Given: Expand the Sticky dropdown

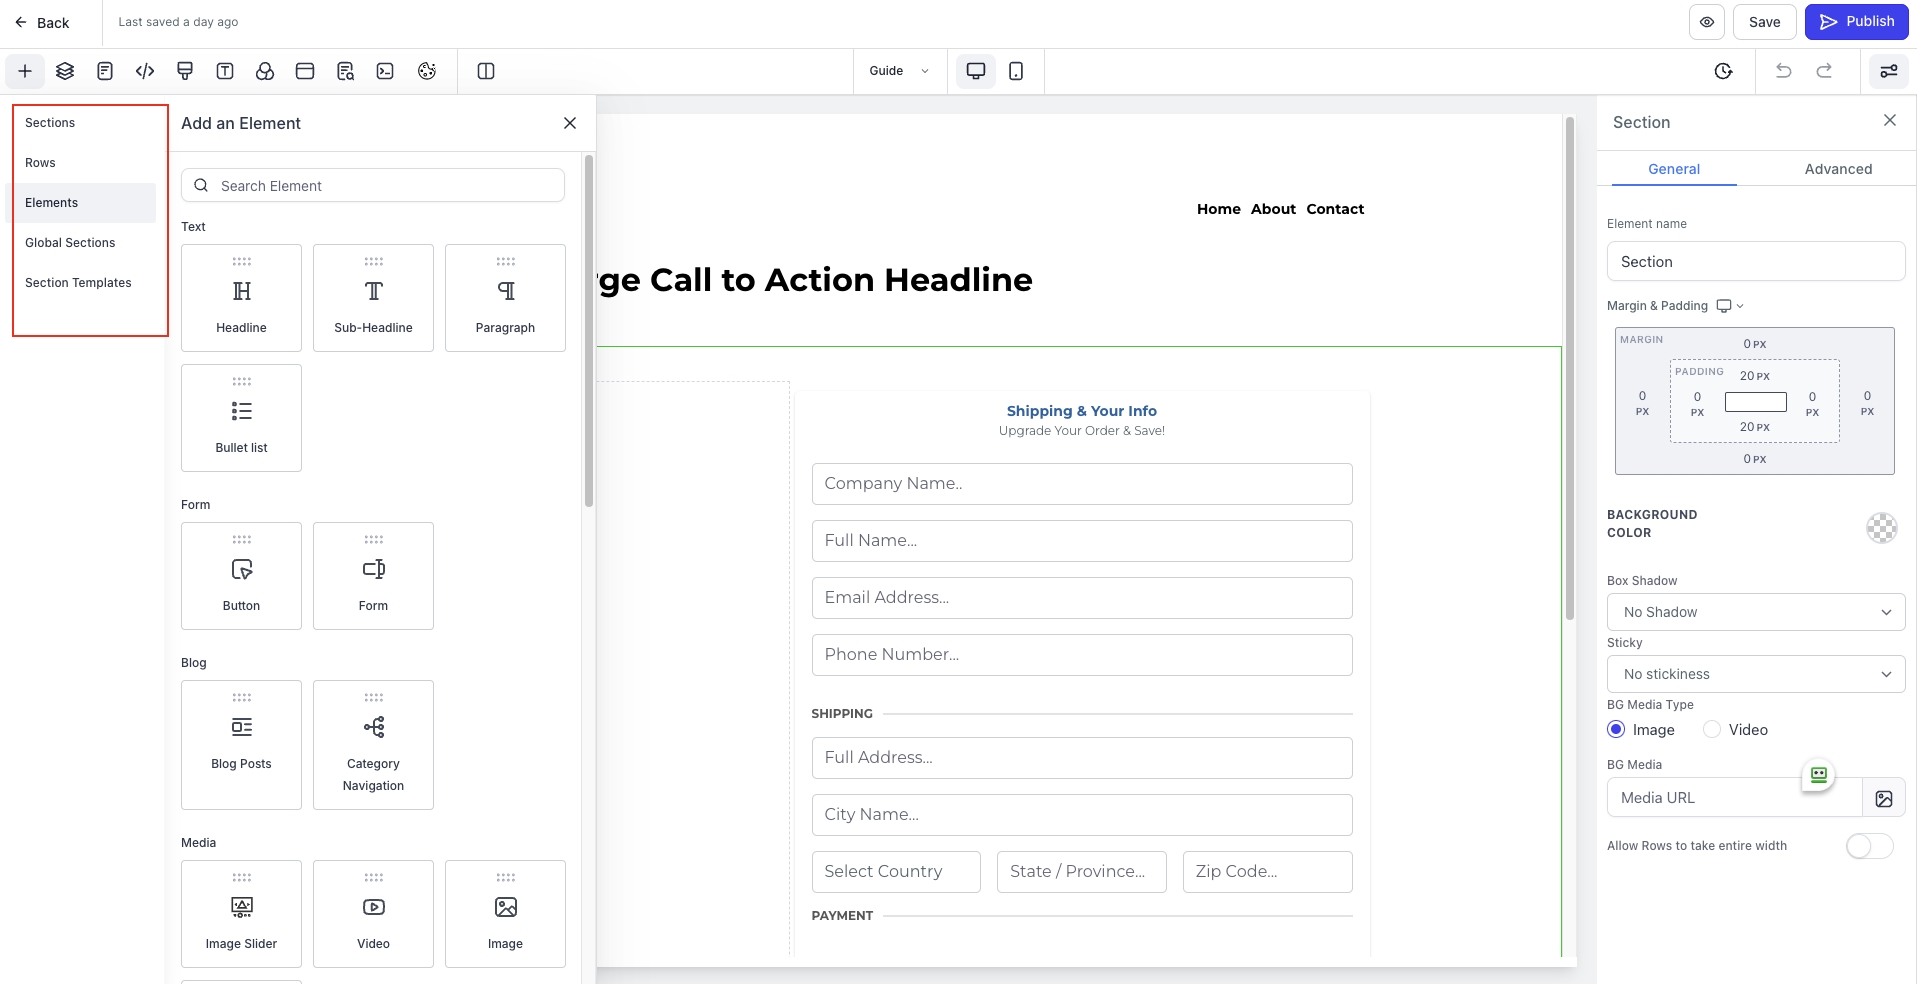Looking at the screenshot, I should (1755, 674).
